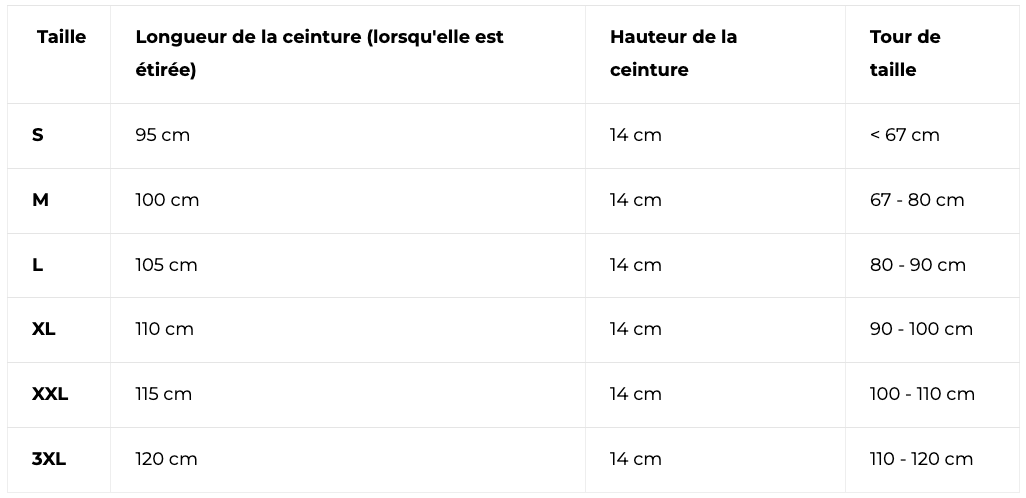Viewport: 1026px width, 498px height.
Task: Click the "67 - 80 cm" waist cell
Action: tap(917, 200)
